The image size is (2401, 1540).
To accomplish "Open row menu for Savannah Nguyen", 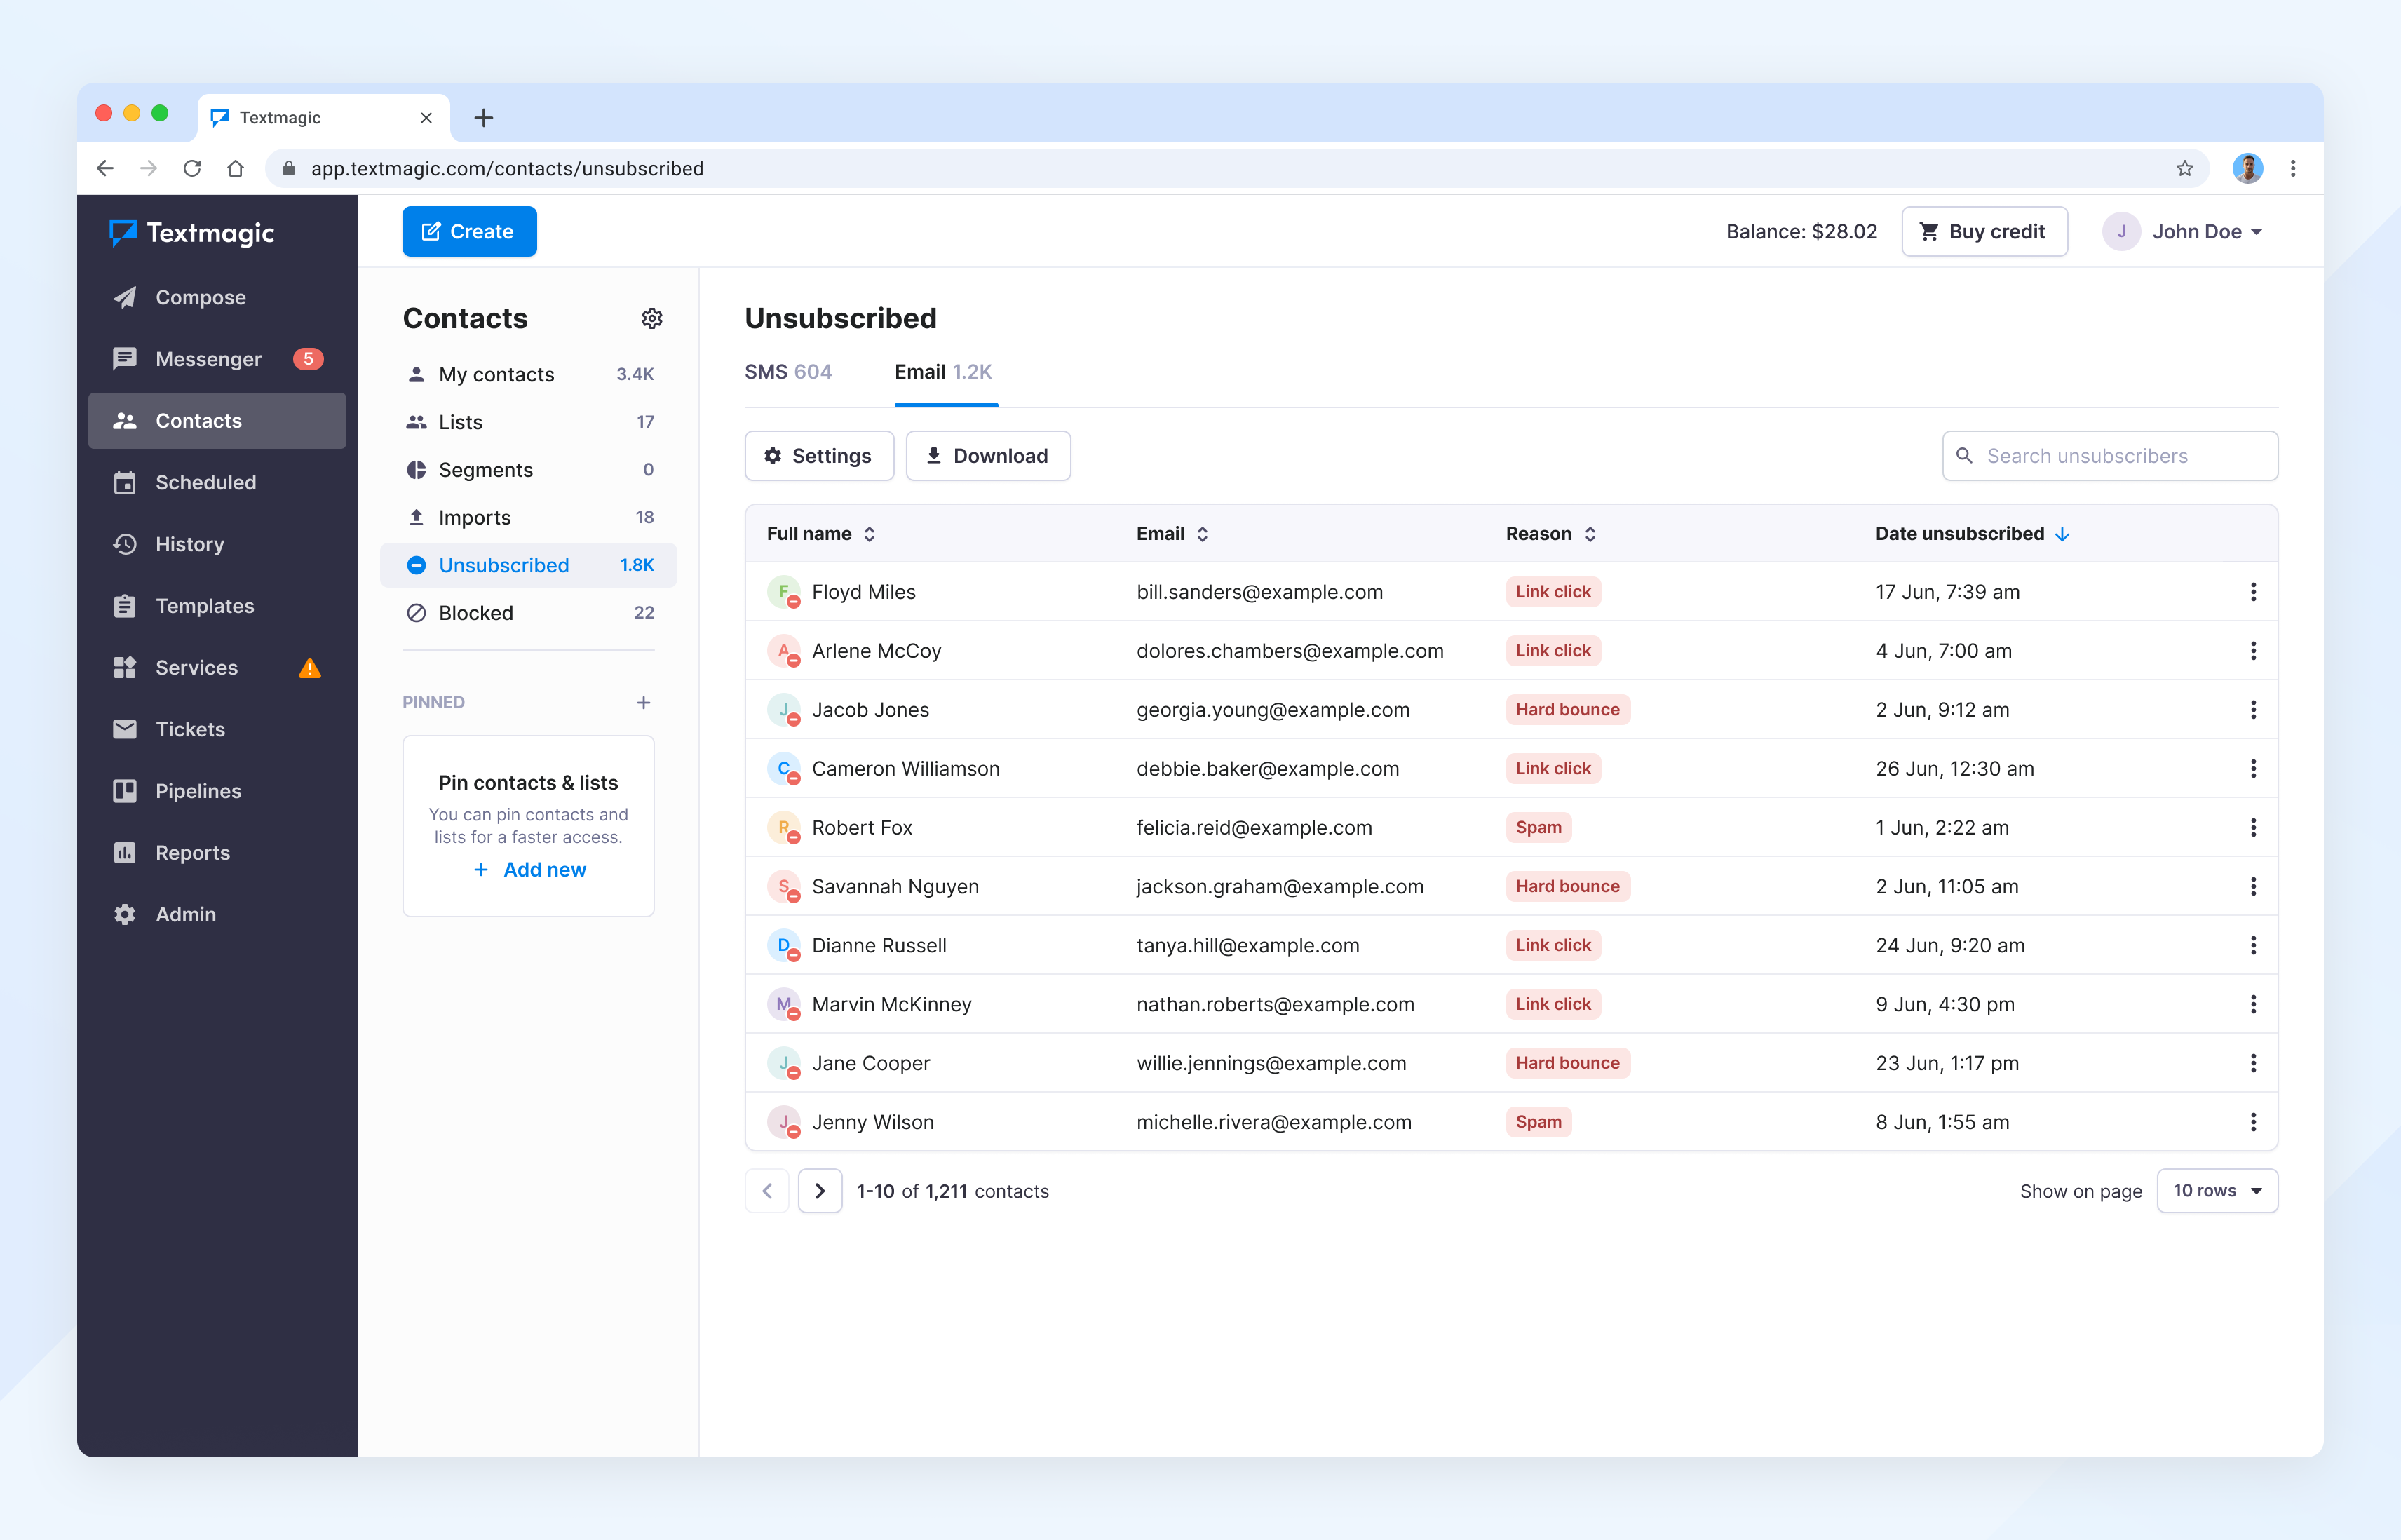I will pos(2253,886).
